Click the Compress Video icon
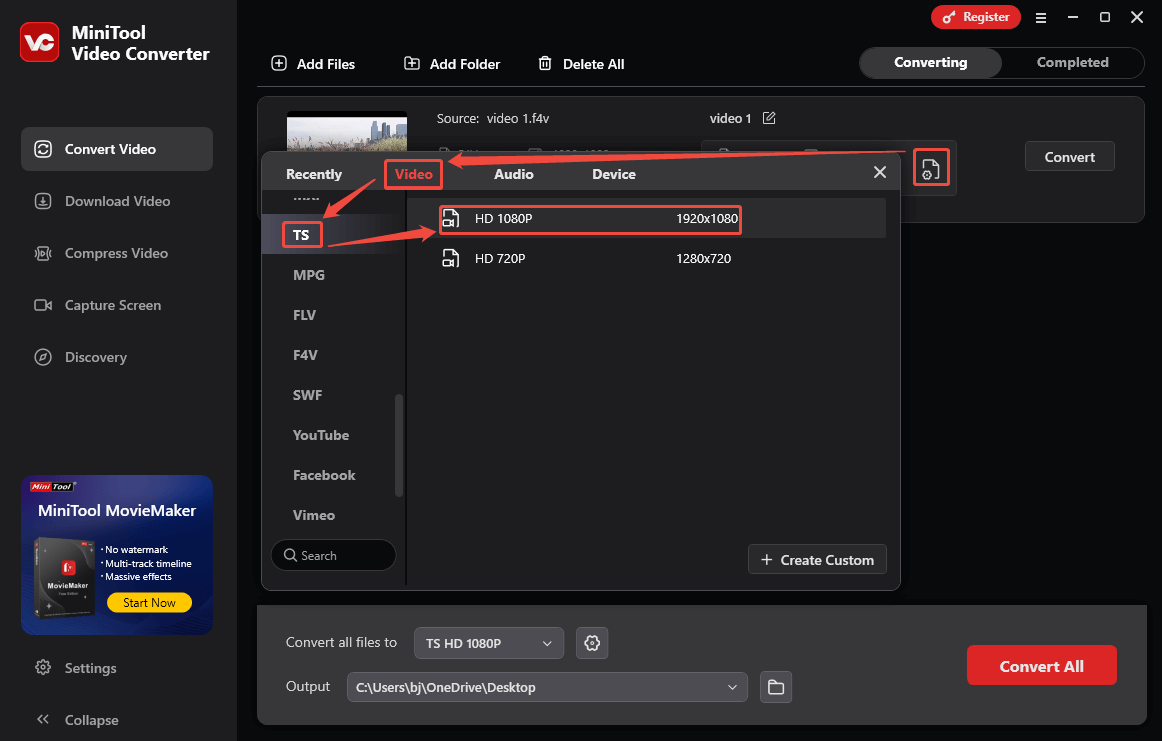The height and width of the screenshot is (741, 1162). coord(43,253)
